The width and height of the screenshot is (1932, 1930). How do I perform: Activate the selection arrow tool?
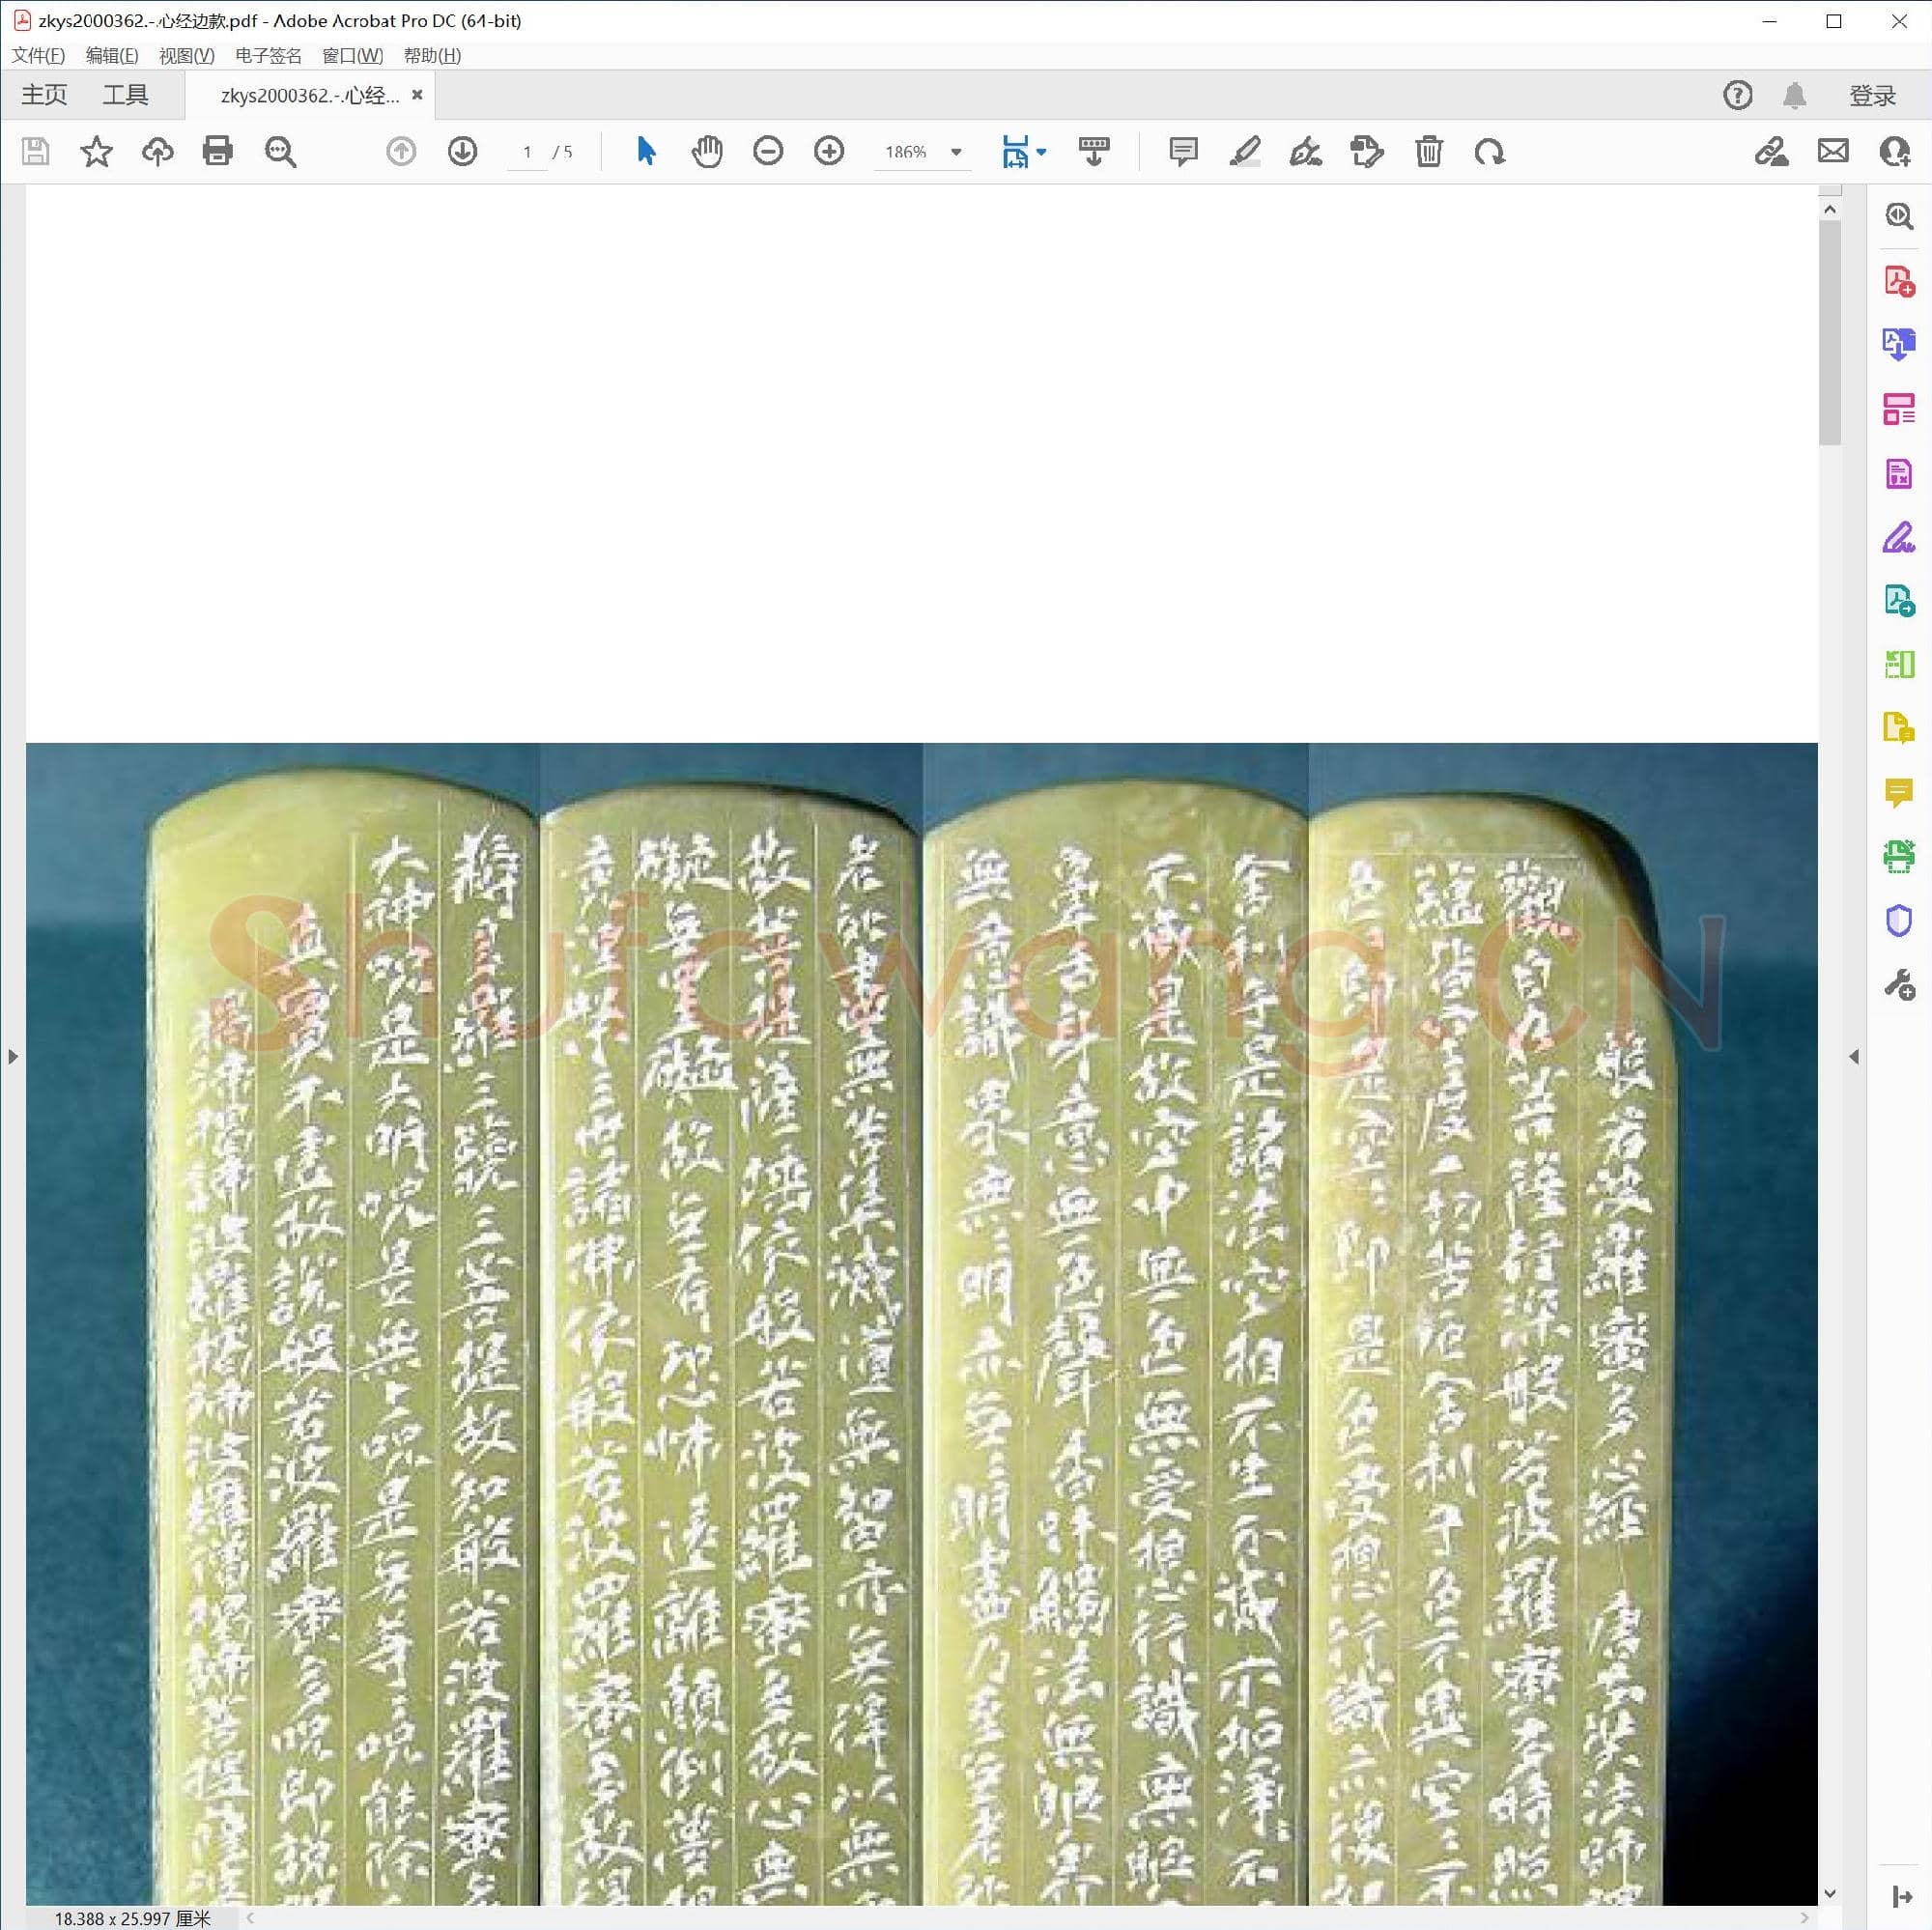(x=646, y=151)
